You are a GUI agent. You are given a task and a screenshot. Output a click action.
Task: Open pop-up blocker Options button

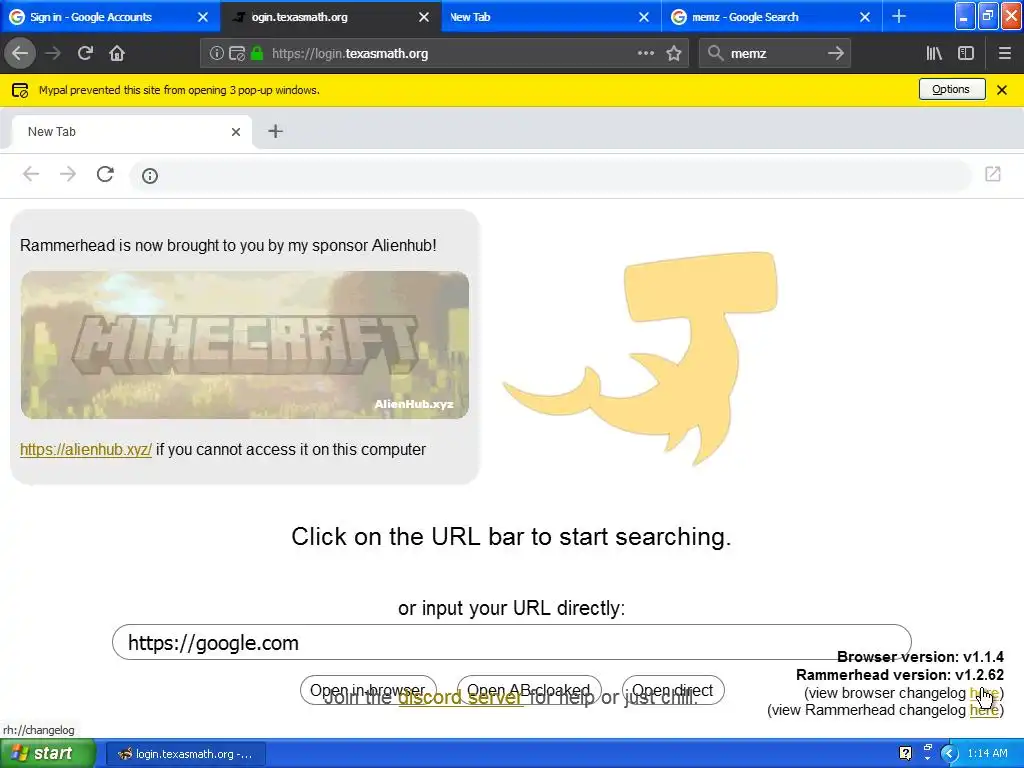coord(952,89)
